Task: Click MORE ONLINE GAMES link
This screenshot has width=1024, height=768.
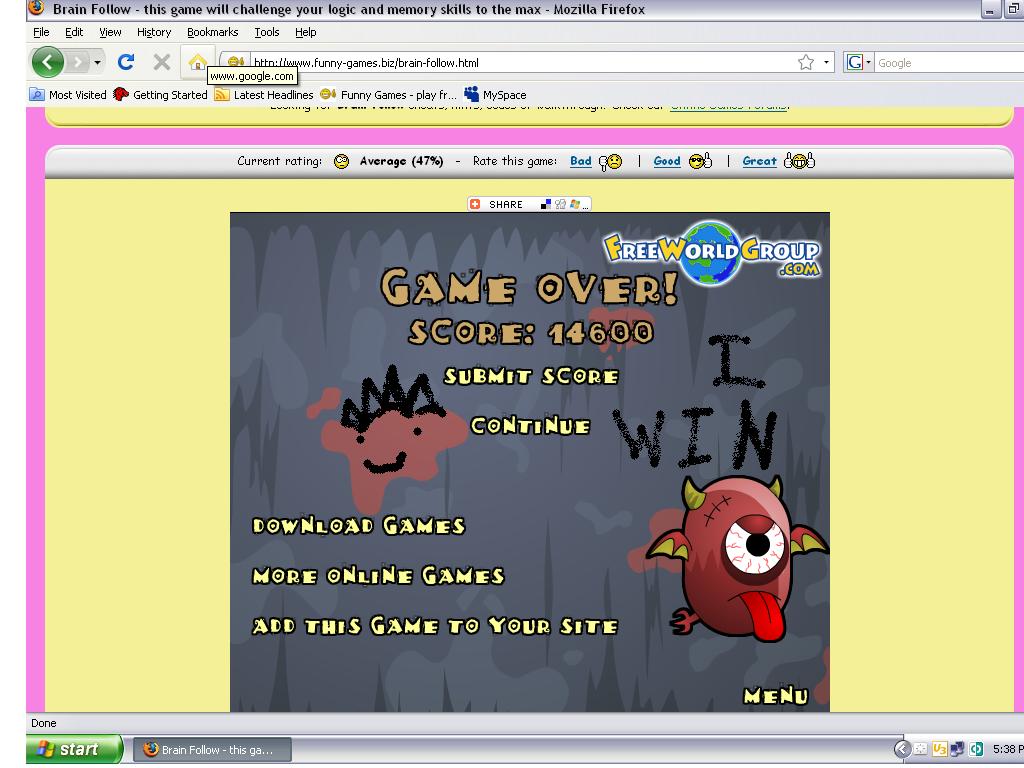Action: 378,575
